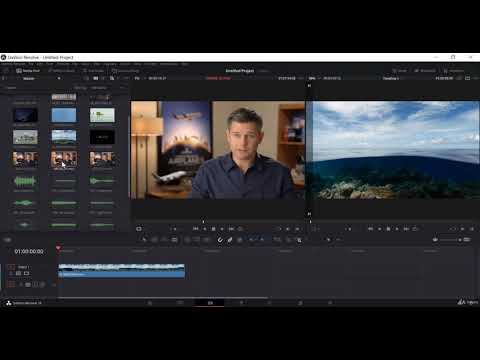Toggle loop playback in source viewer

[240, 229]
